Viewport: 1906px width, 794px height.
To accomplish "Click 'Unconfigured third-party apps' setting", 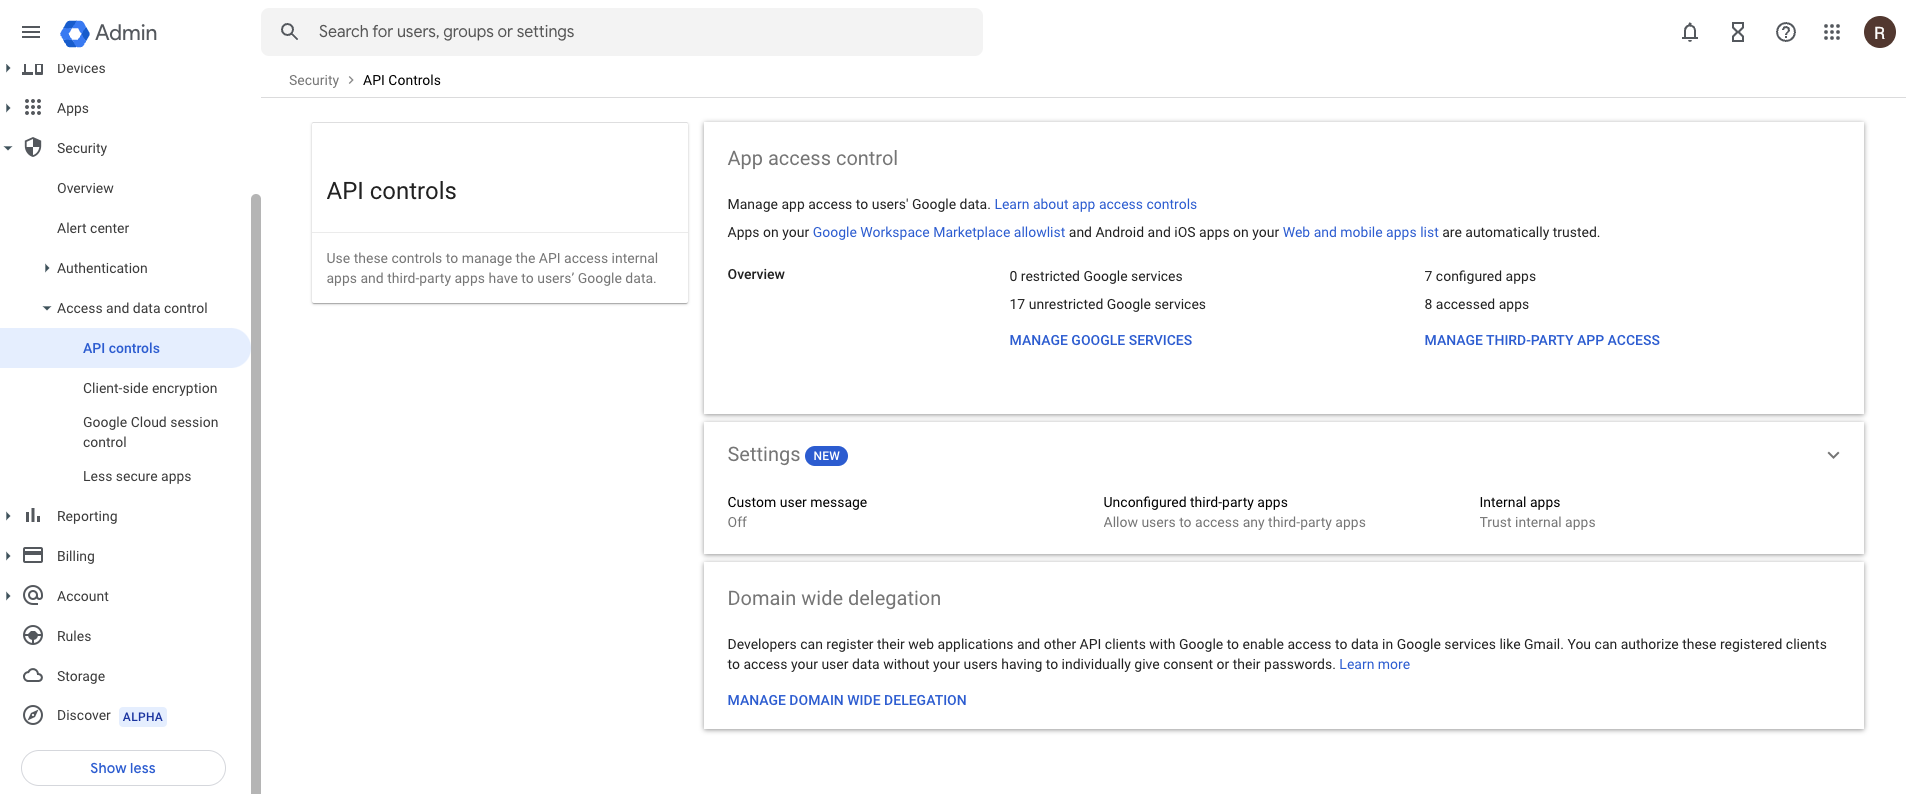I will (1195, 502).
